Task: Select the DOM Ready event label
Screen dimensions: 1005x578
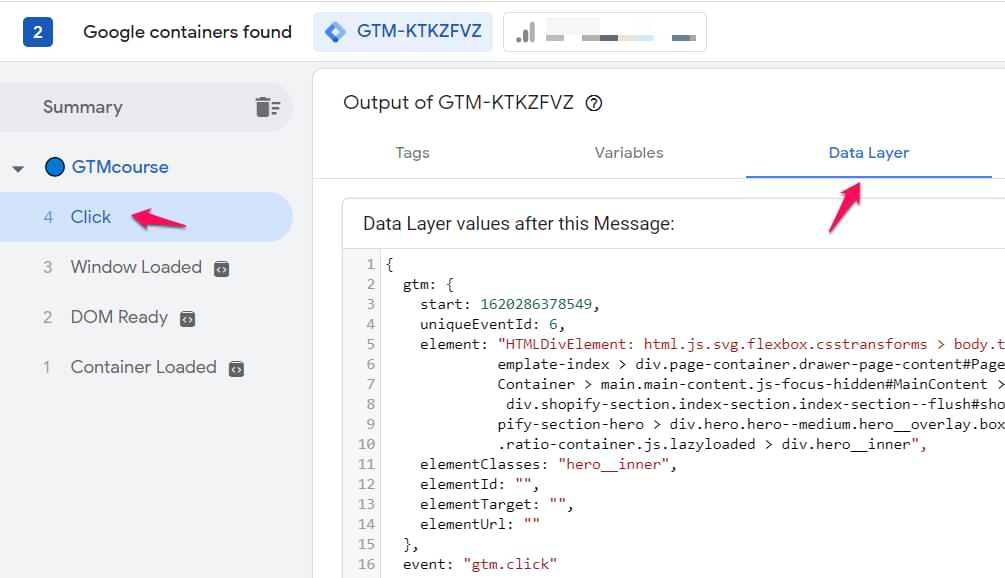Action: pyautogui.click(x=119, y=317)
